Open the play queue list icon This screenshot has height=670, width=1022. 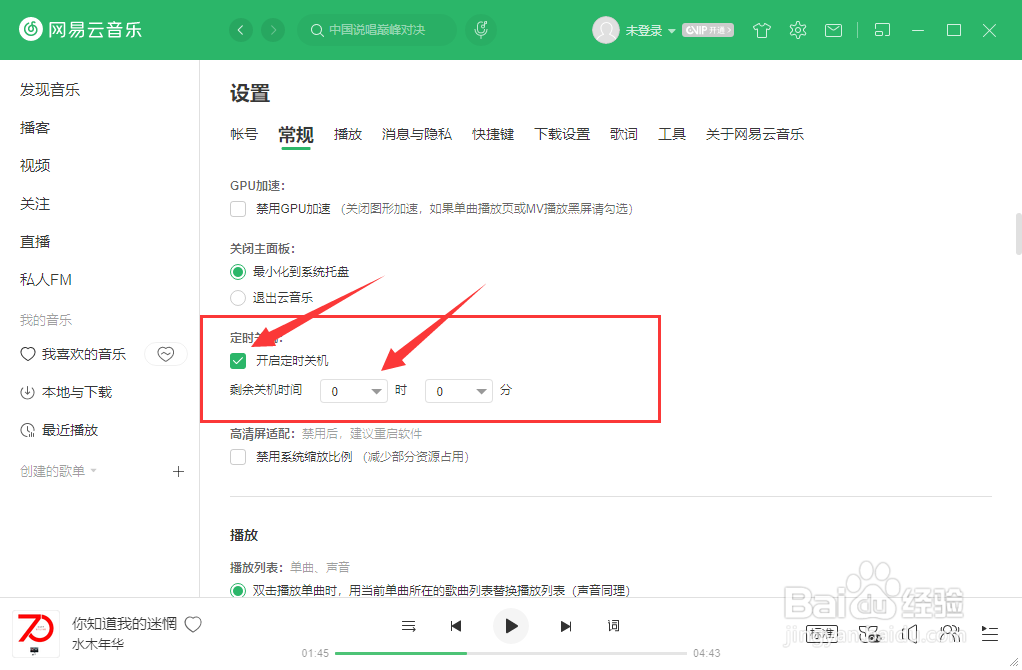click(989, 634)
